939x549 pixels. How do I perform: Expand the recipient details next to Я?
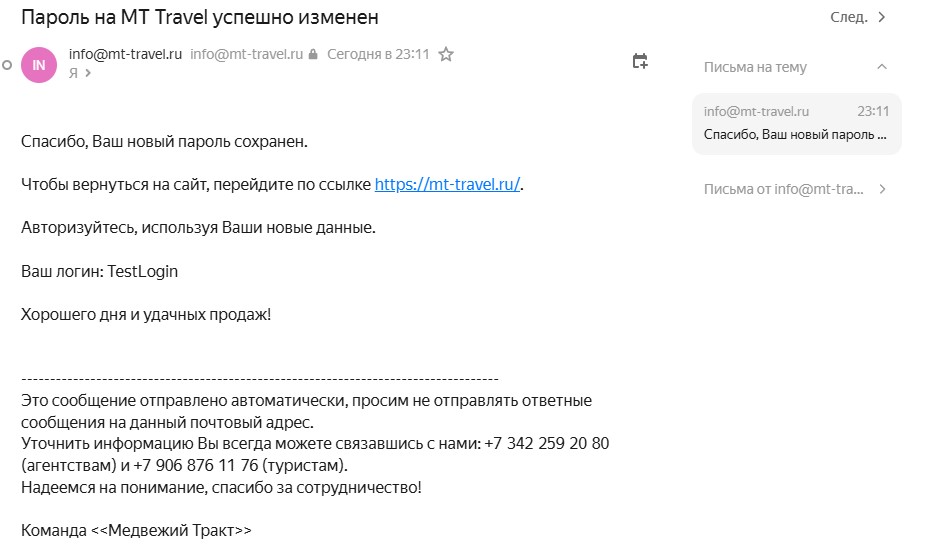pos(86,74)
